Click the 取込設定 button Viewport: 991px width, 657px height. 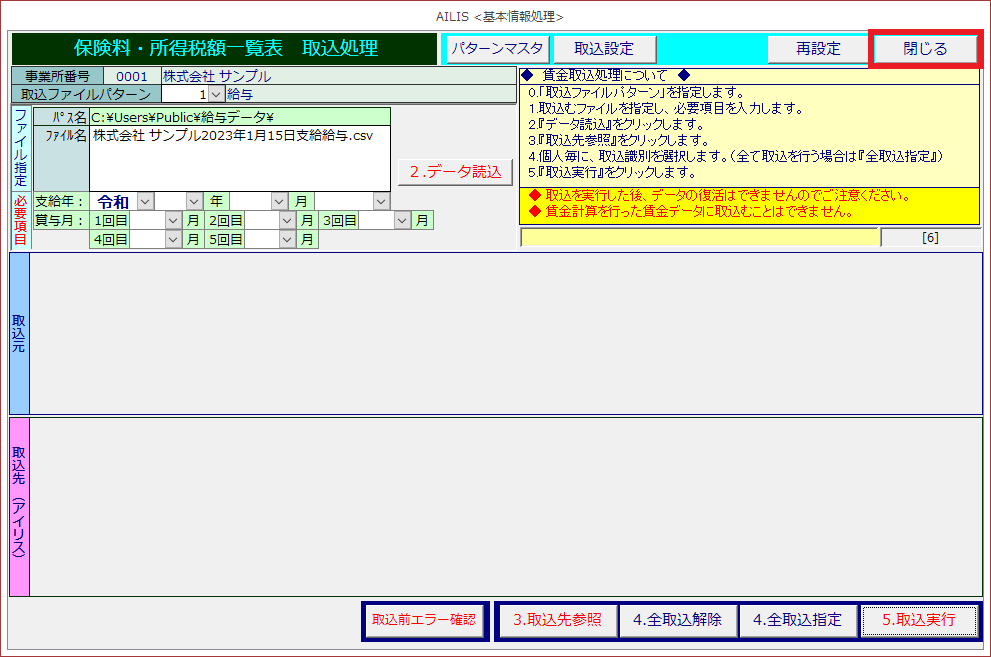pos(603,49)
